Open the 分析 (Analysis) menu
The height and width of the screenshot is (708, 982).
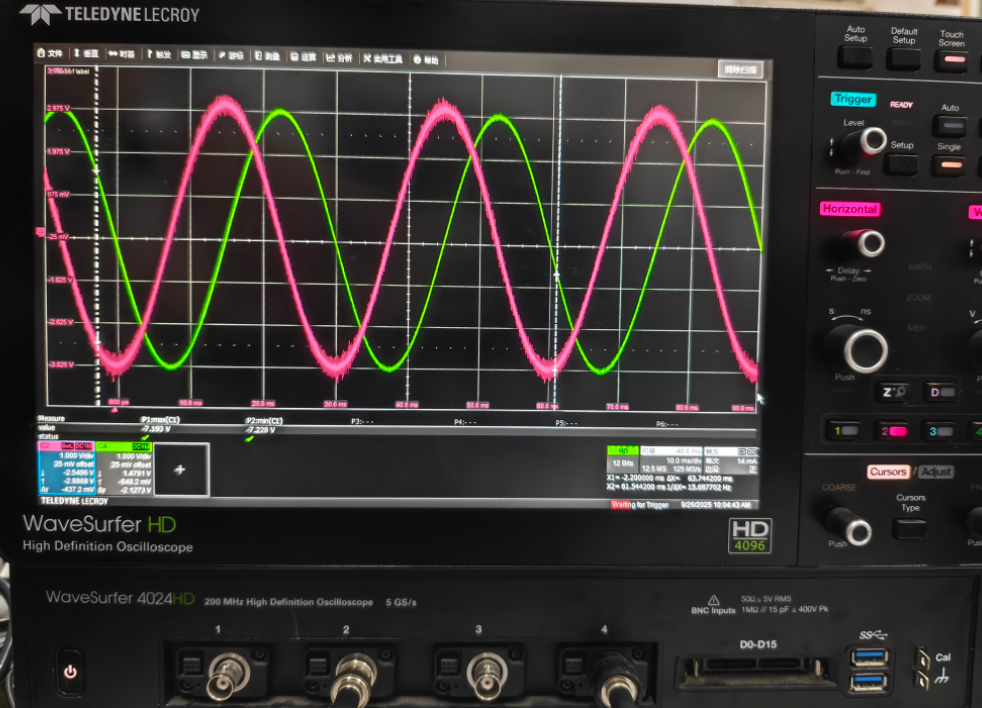(x=339, y=58)
